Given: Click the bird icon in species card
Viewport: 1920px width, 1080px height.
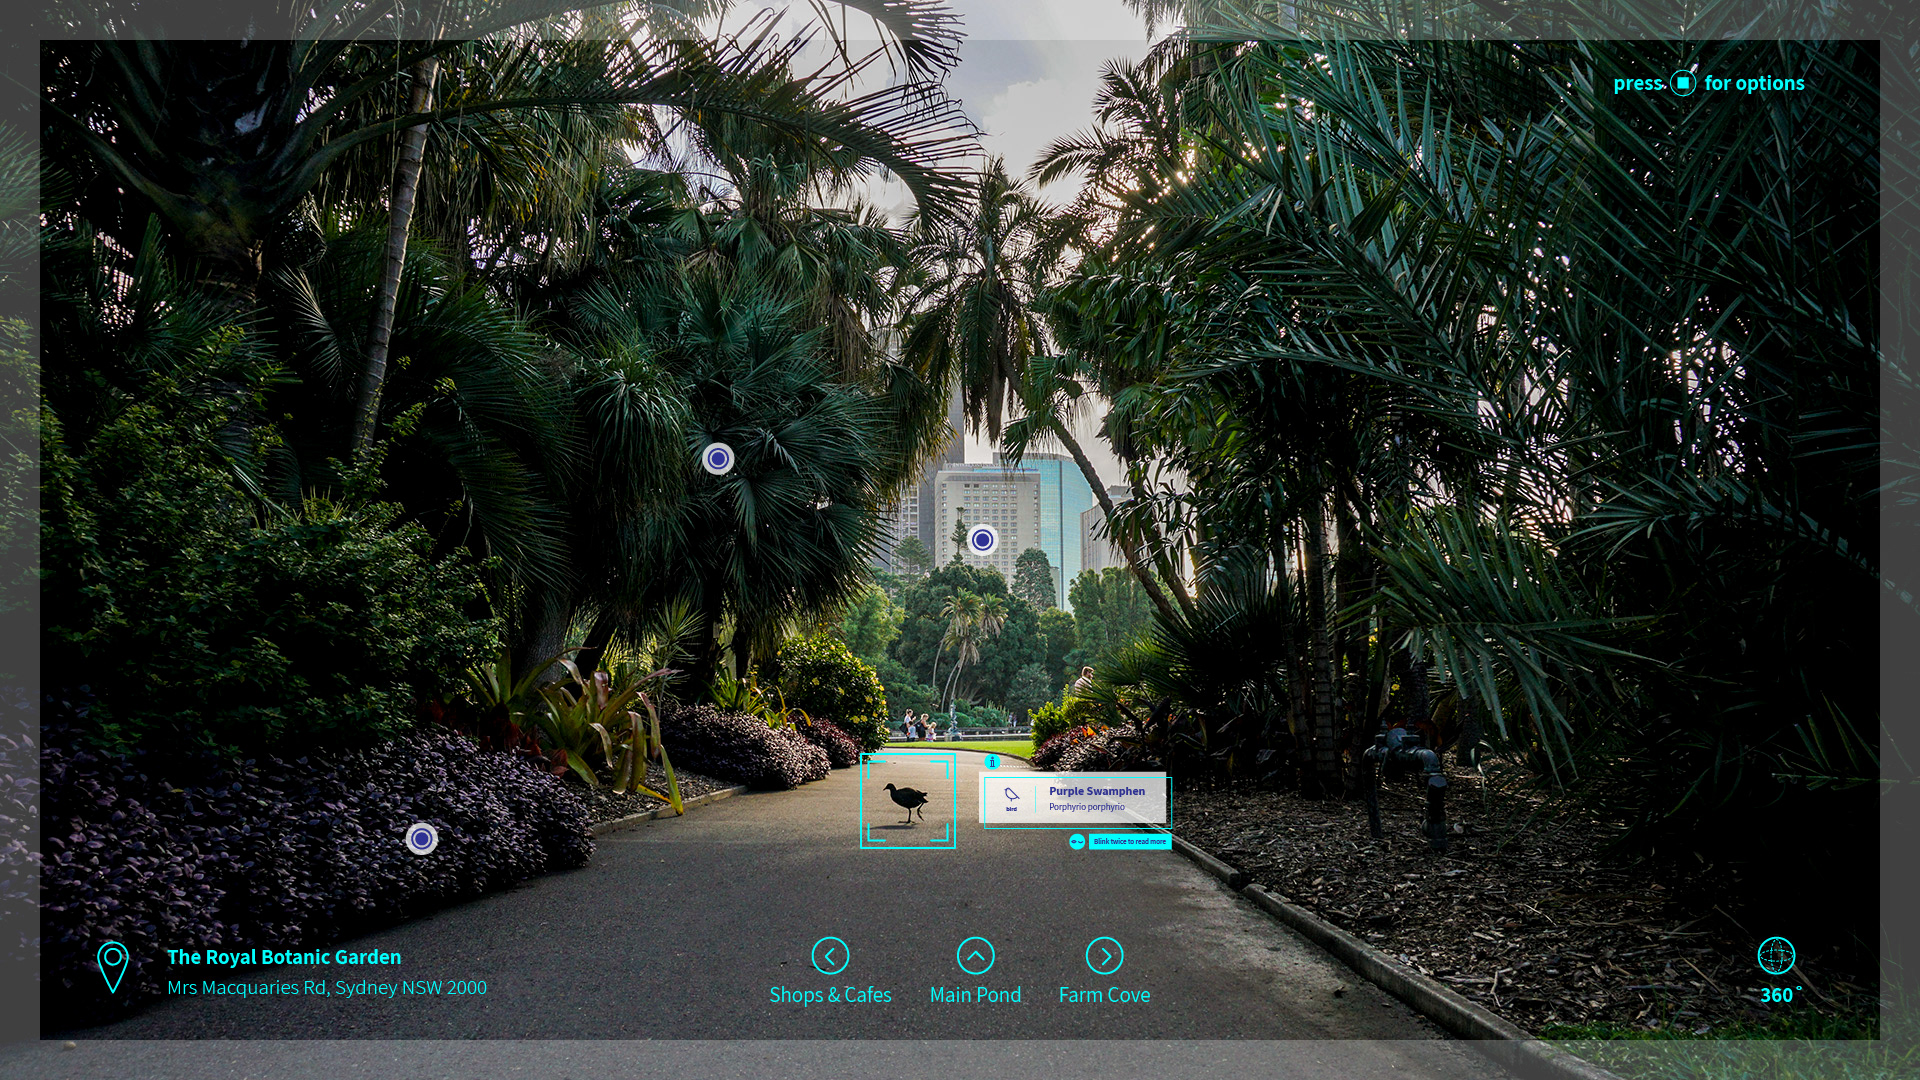Looking at the screenshot, I should pyautogui.click(x=1011, y=795).
